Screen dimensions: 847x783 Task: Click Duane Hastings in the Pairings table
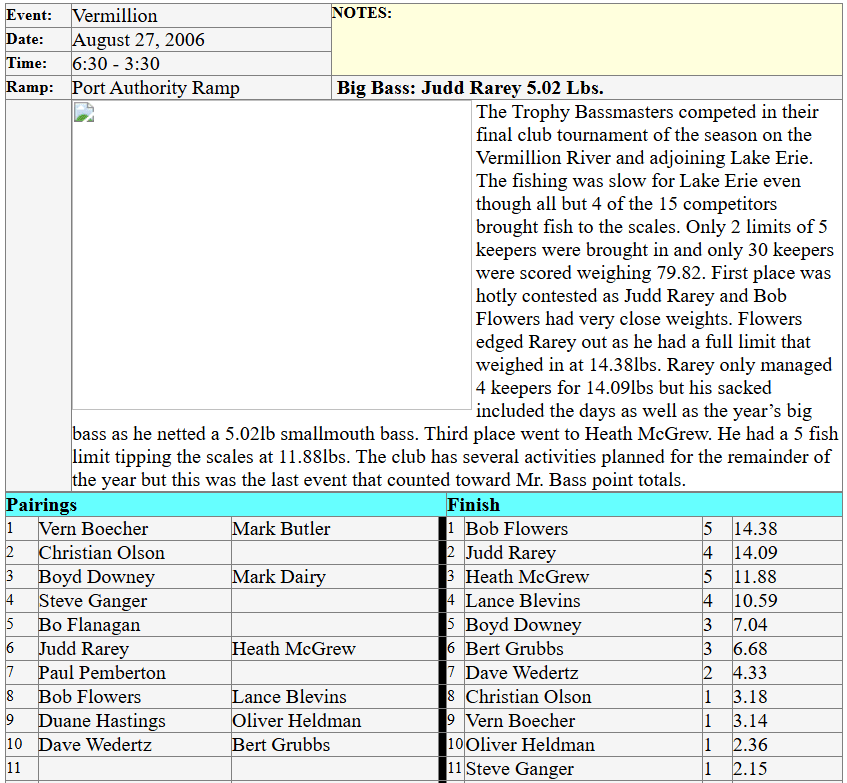(x=102, y=721)
